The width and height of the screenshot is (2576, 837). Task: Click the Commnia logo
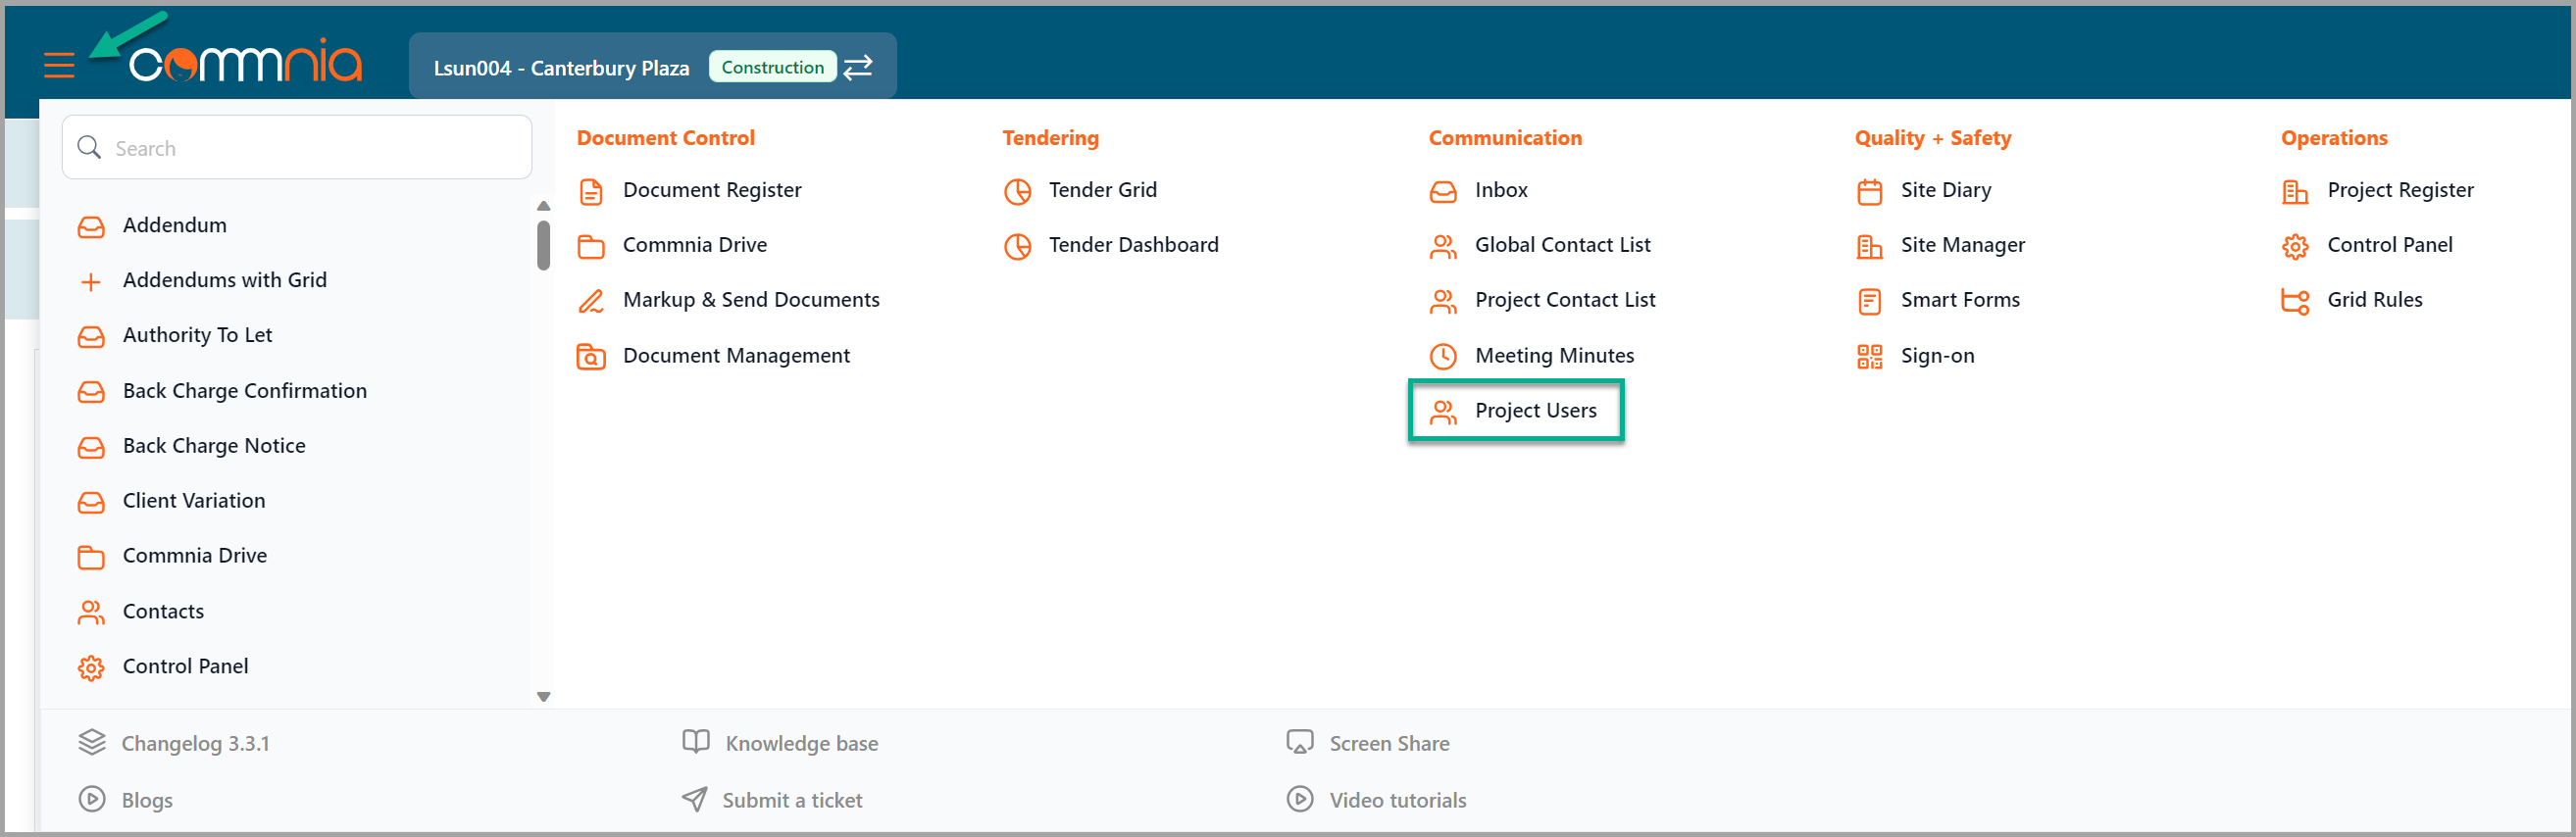244,62
